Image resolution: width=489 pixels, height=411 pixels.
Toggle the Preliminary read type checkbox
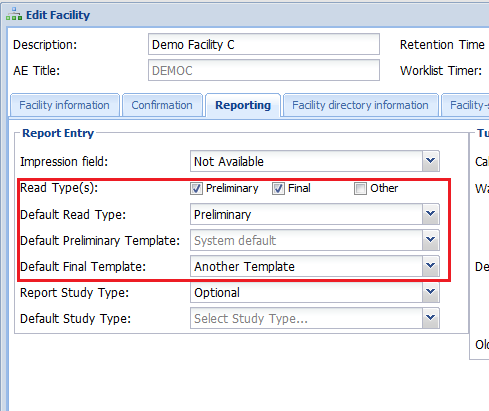click(x=196, y=188)
